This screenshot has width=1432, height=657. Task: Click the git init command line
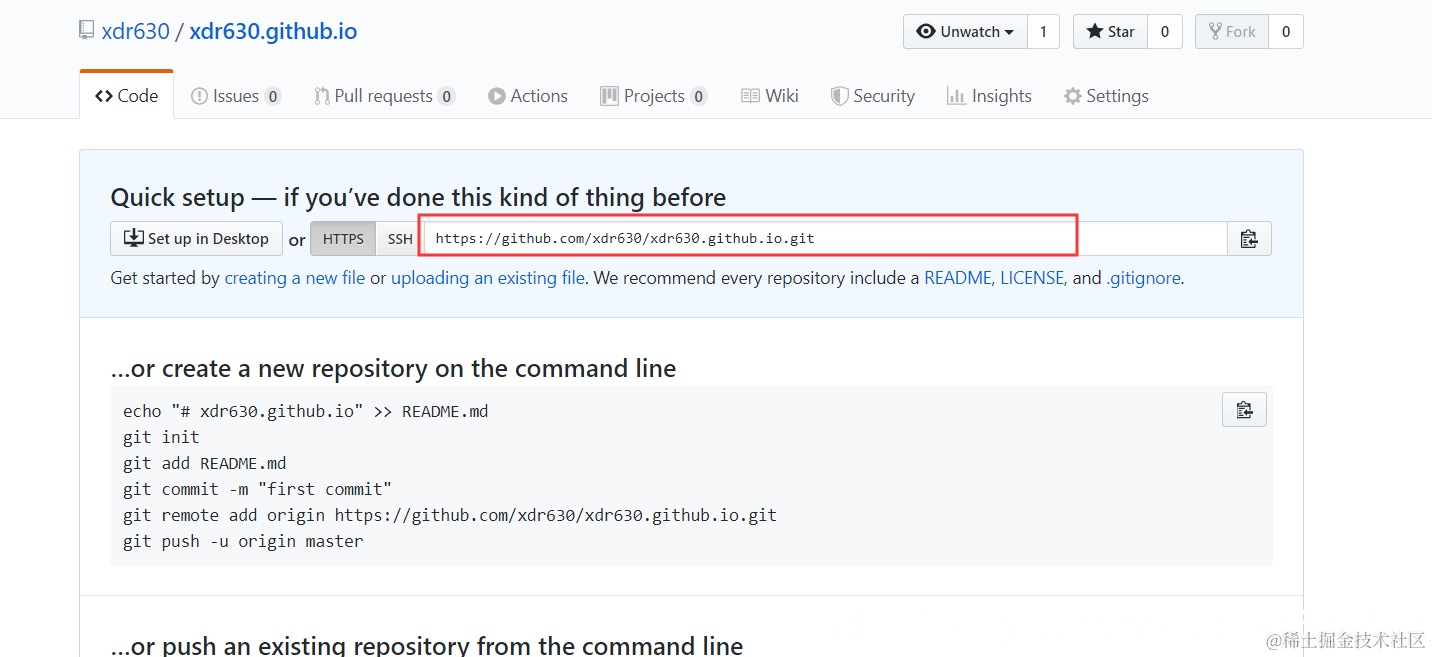(x=161, y=437)
